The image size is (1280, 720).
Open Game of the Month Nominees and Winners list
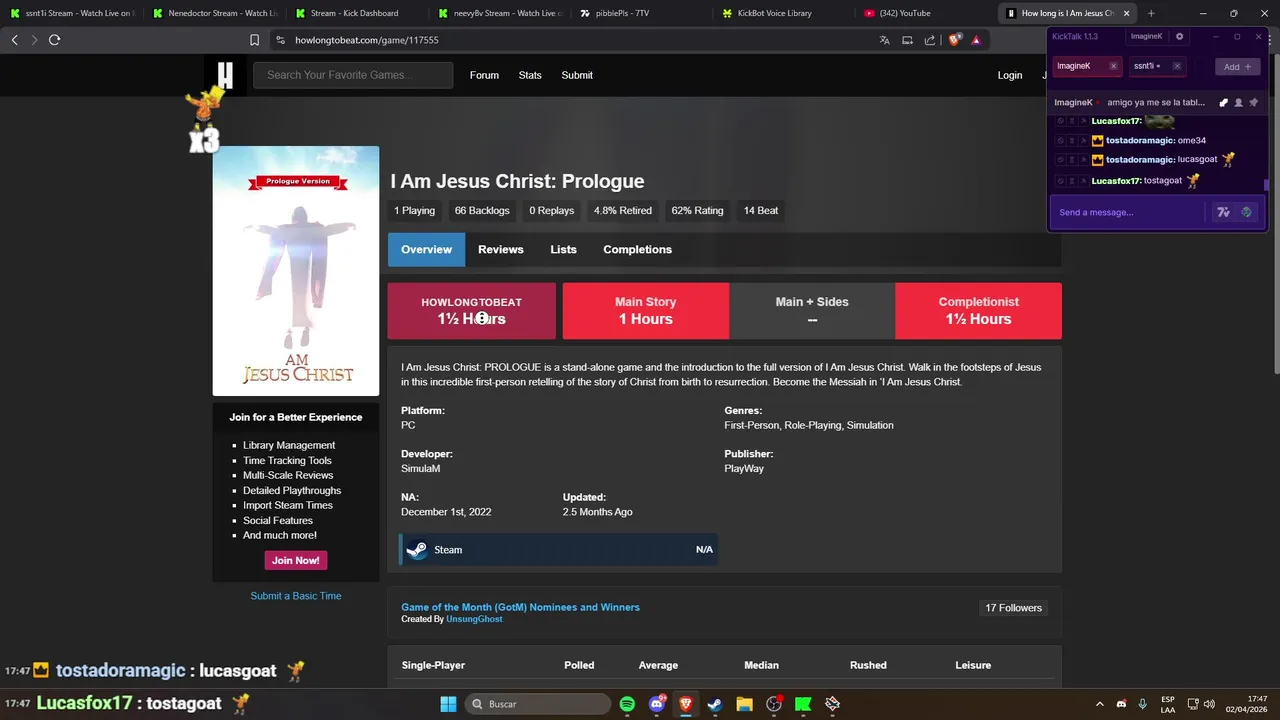tap(520, 607)
